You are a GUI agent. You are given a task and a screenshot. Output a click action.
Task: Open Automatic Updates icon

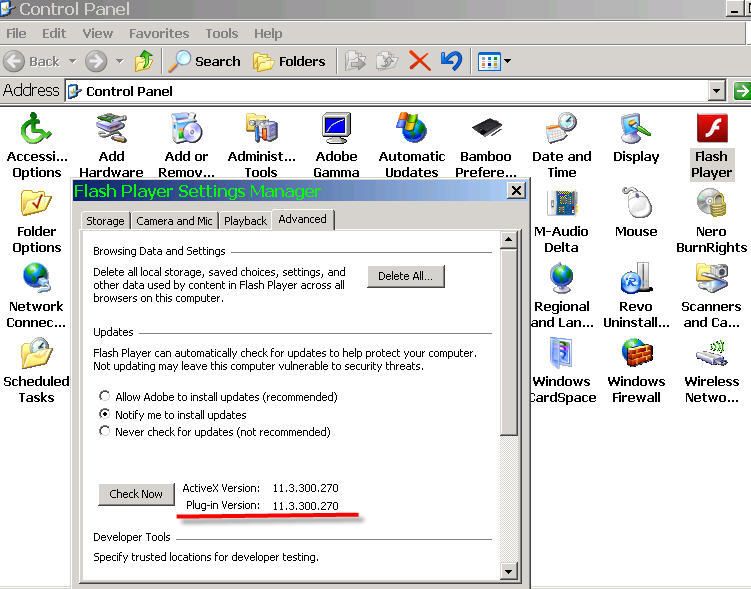411,146
